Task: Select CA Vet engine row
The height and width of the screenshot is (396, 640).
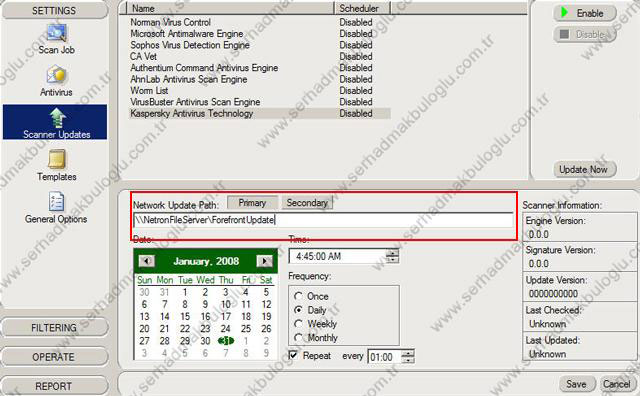Action: [x=260, y=56]
